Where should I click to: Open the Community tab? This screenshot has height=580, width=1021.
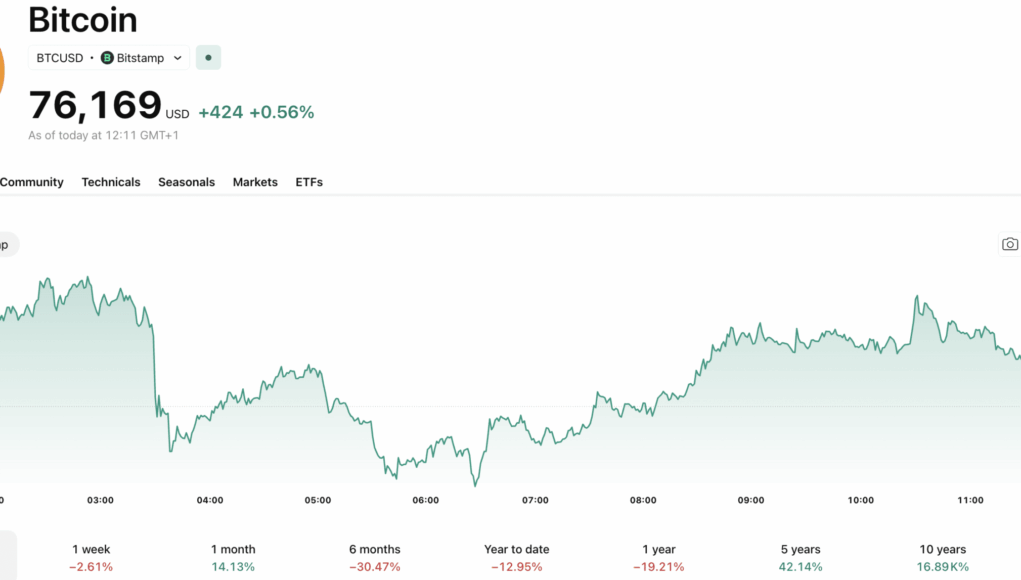tap(32, 182)
